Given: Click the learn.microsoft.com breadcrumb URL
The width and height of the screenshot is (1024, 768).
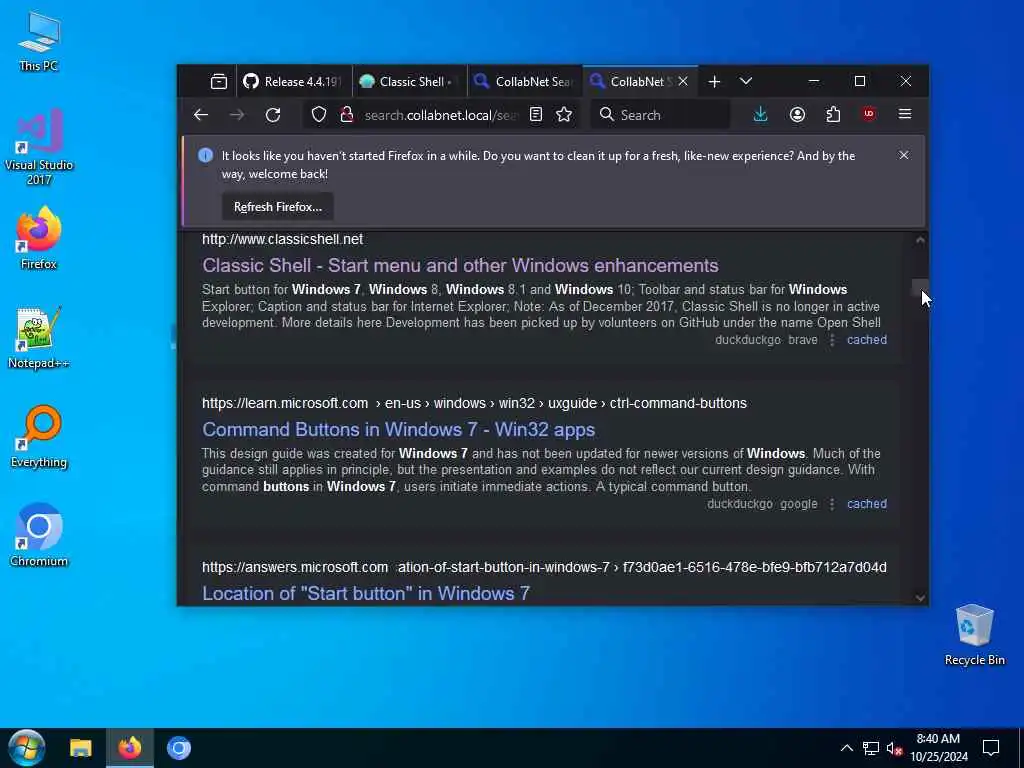Looking at the screenshot, I should tap(474, 403).
